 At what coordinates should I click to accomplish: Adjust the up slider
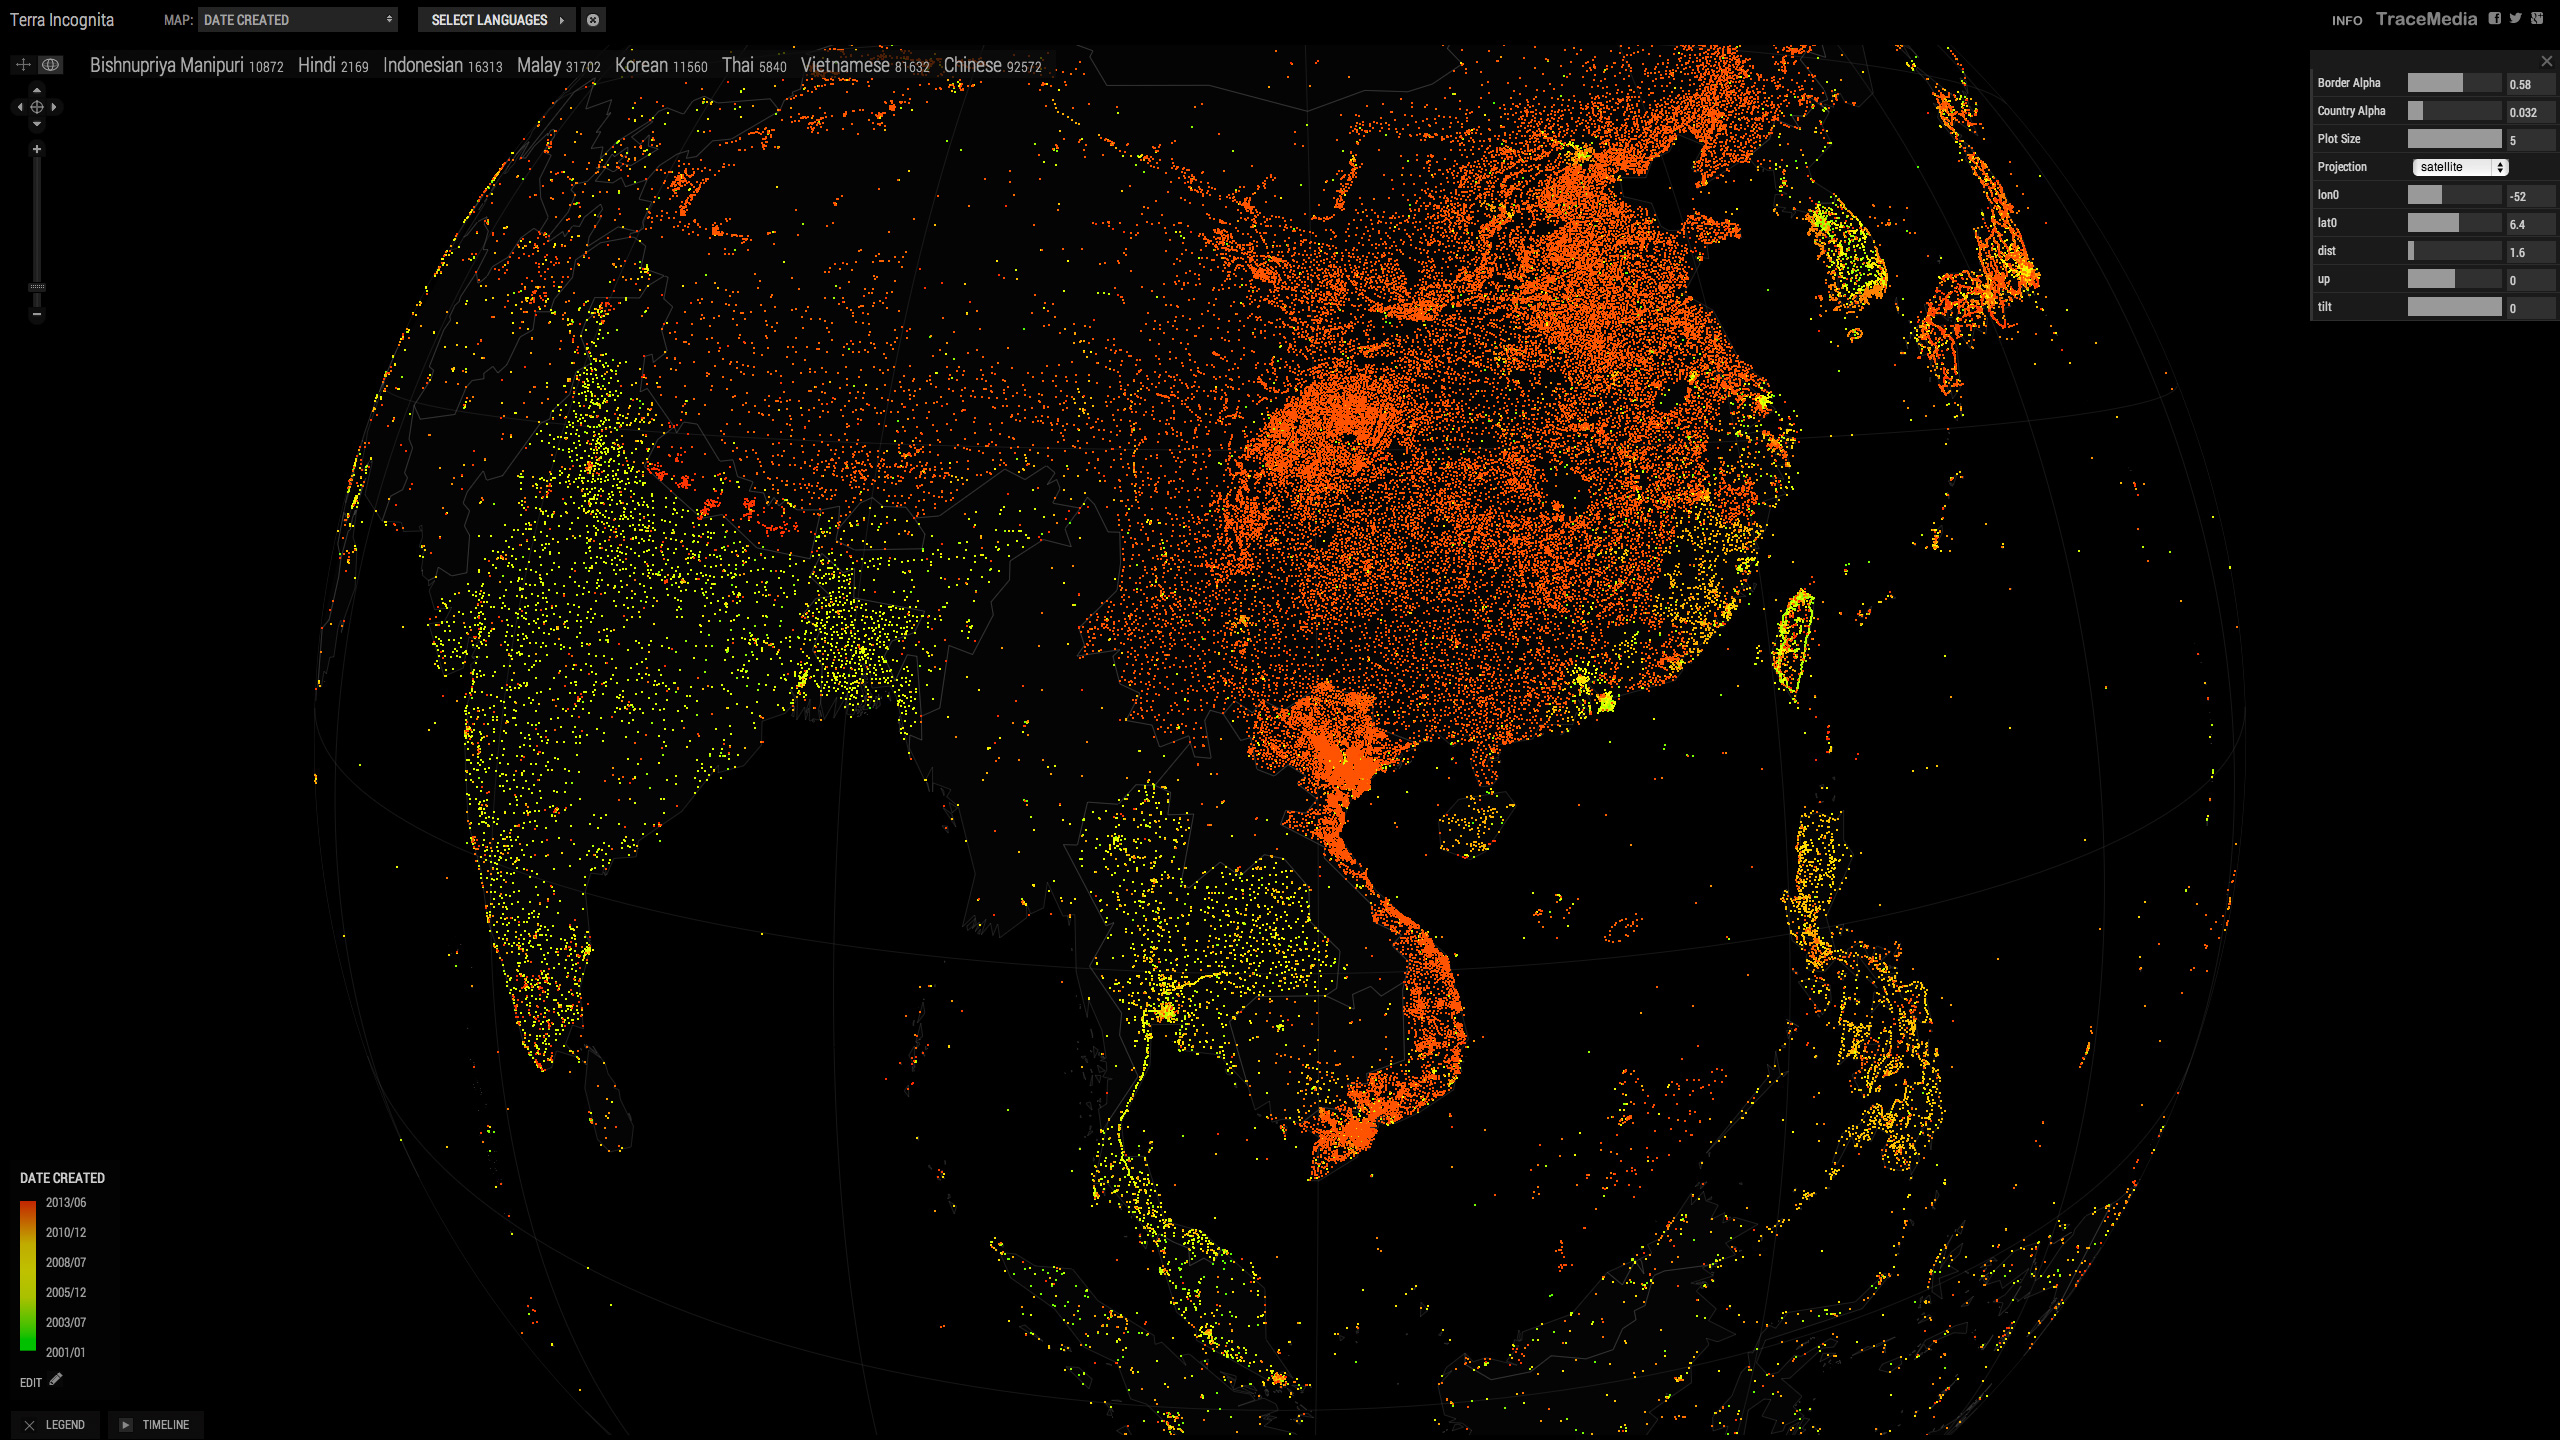click(x=2454, y=279)
